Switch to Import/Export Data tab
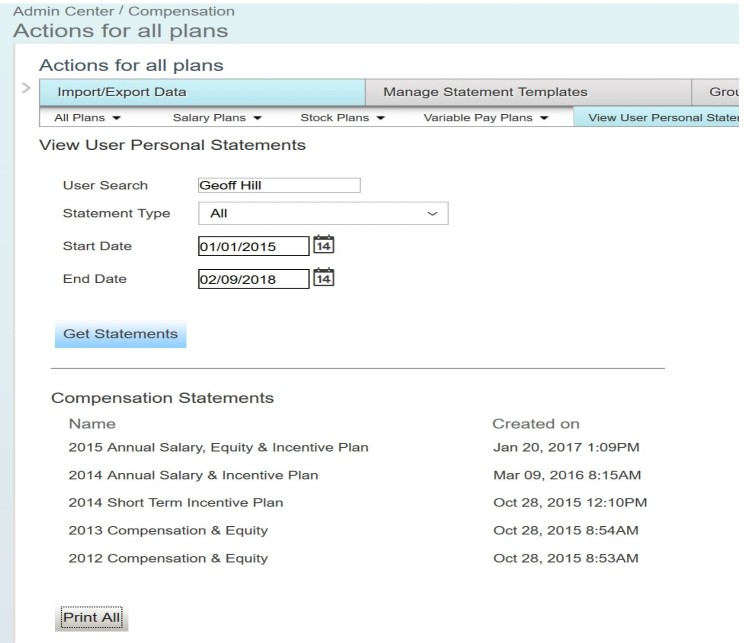The width and height of the screenshot is (744, 643). click(x=202, y=92)
